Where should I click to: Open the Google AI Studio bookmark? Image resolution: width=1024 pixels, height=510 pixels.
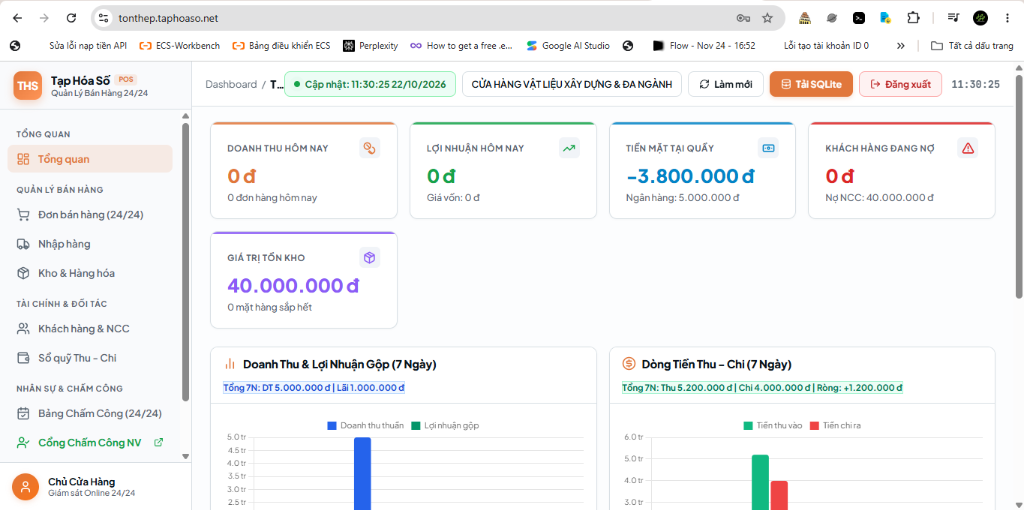pos(568,46)
